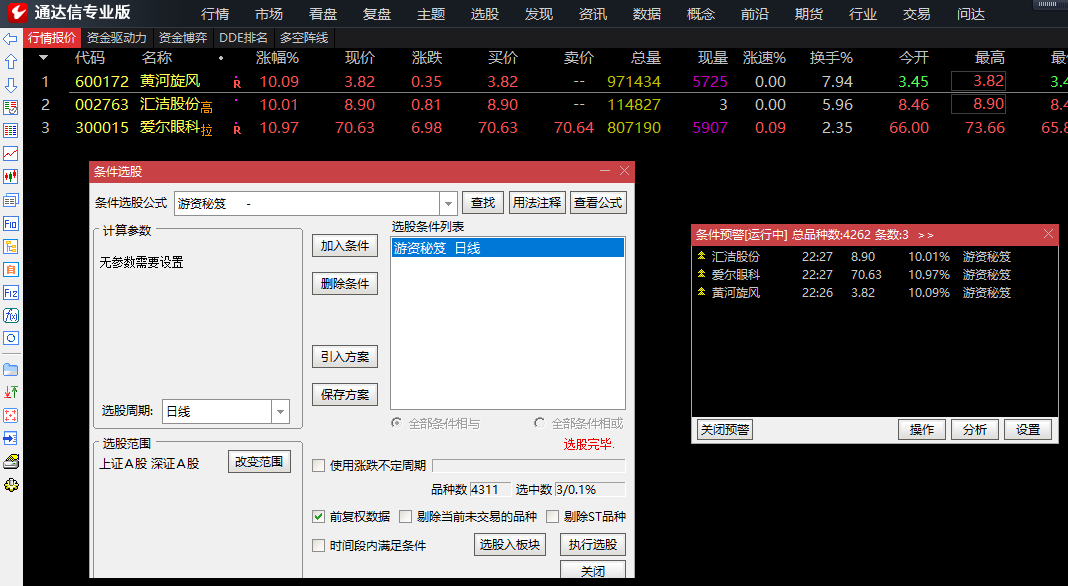Open the candlestick chart icon in sidebar
The height and width of the screenshot is (586, 1068).
point(10,177)
